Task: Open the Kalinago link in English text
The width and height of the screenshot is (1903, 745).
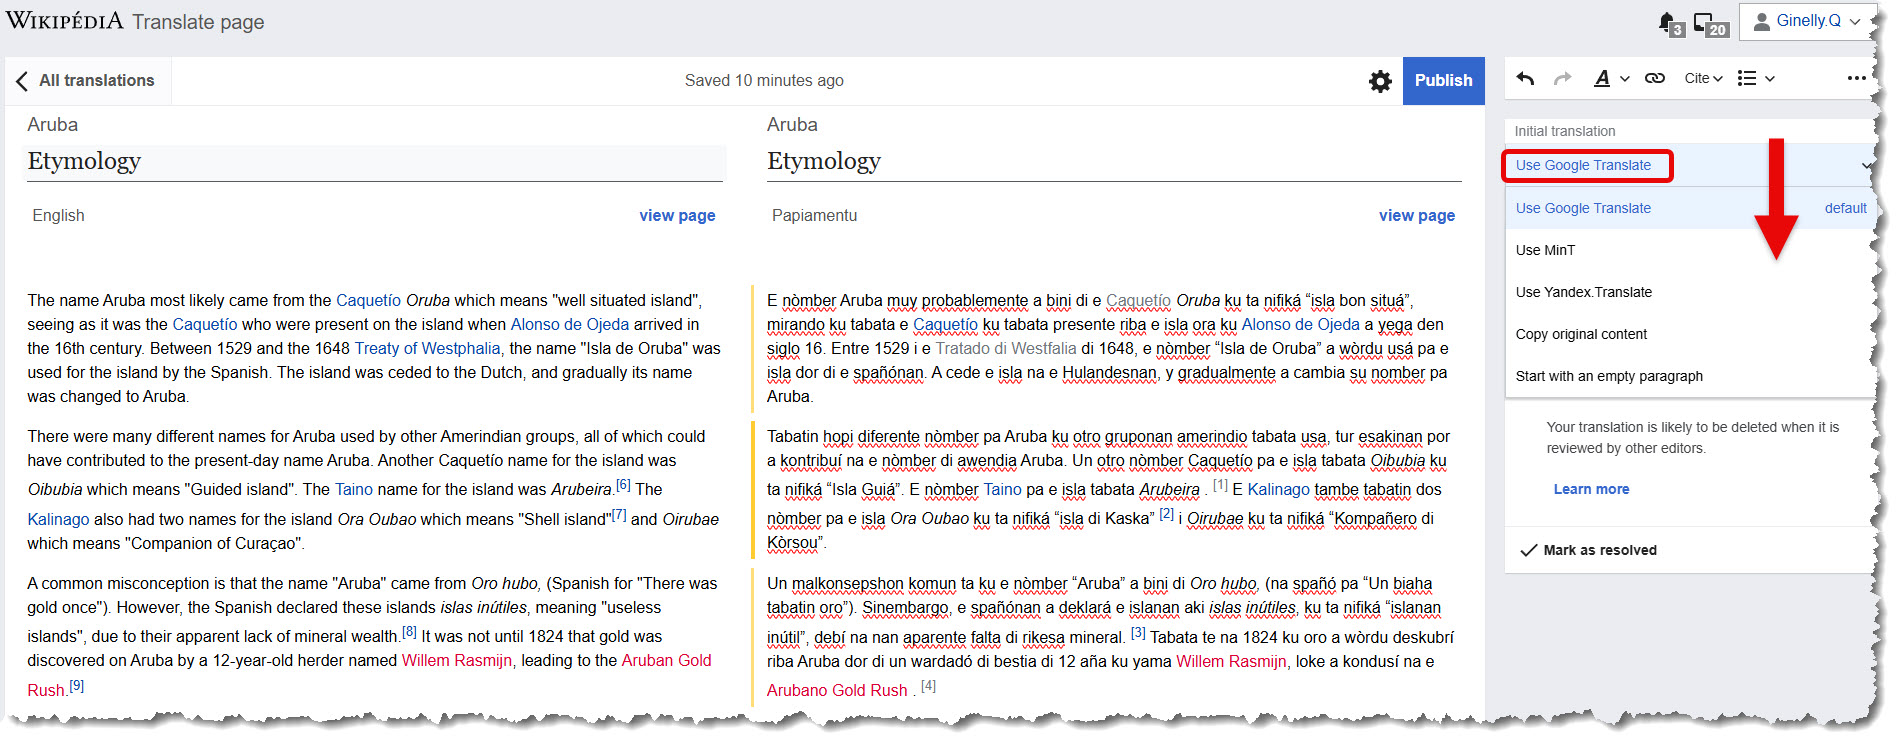Action: [x=58, y=519]
